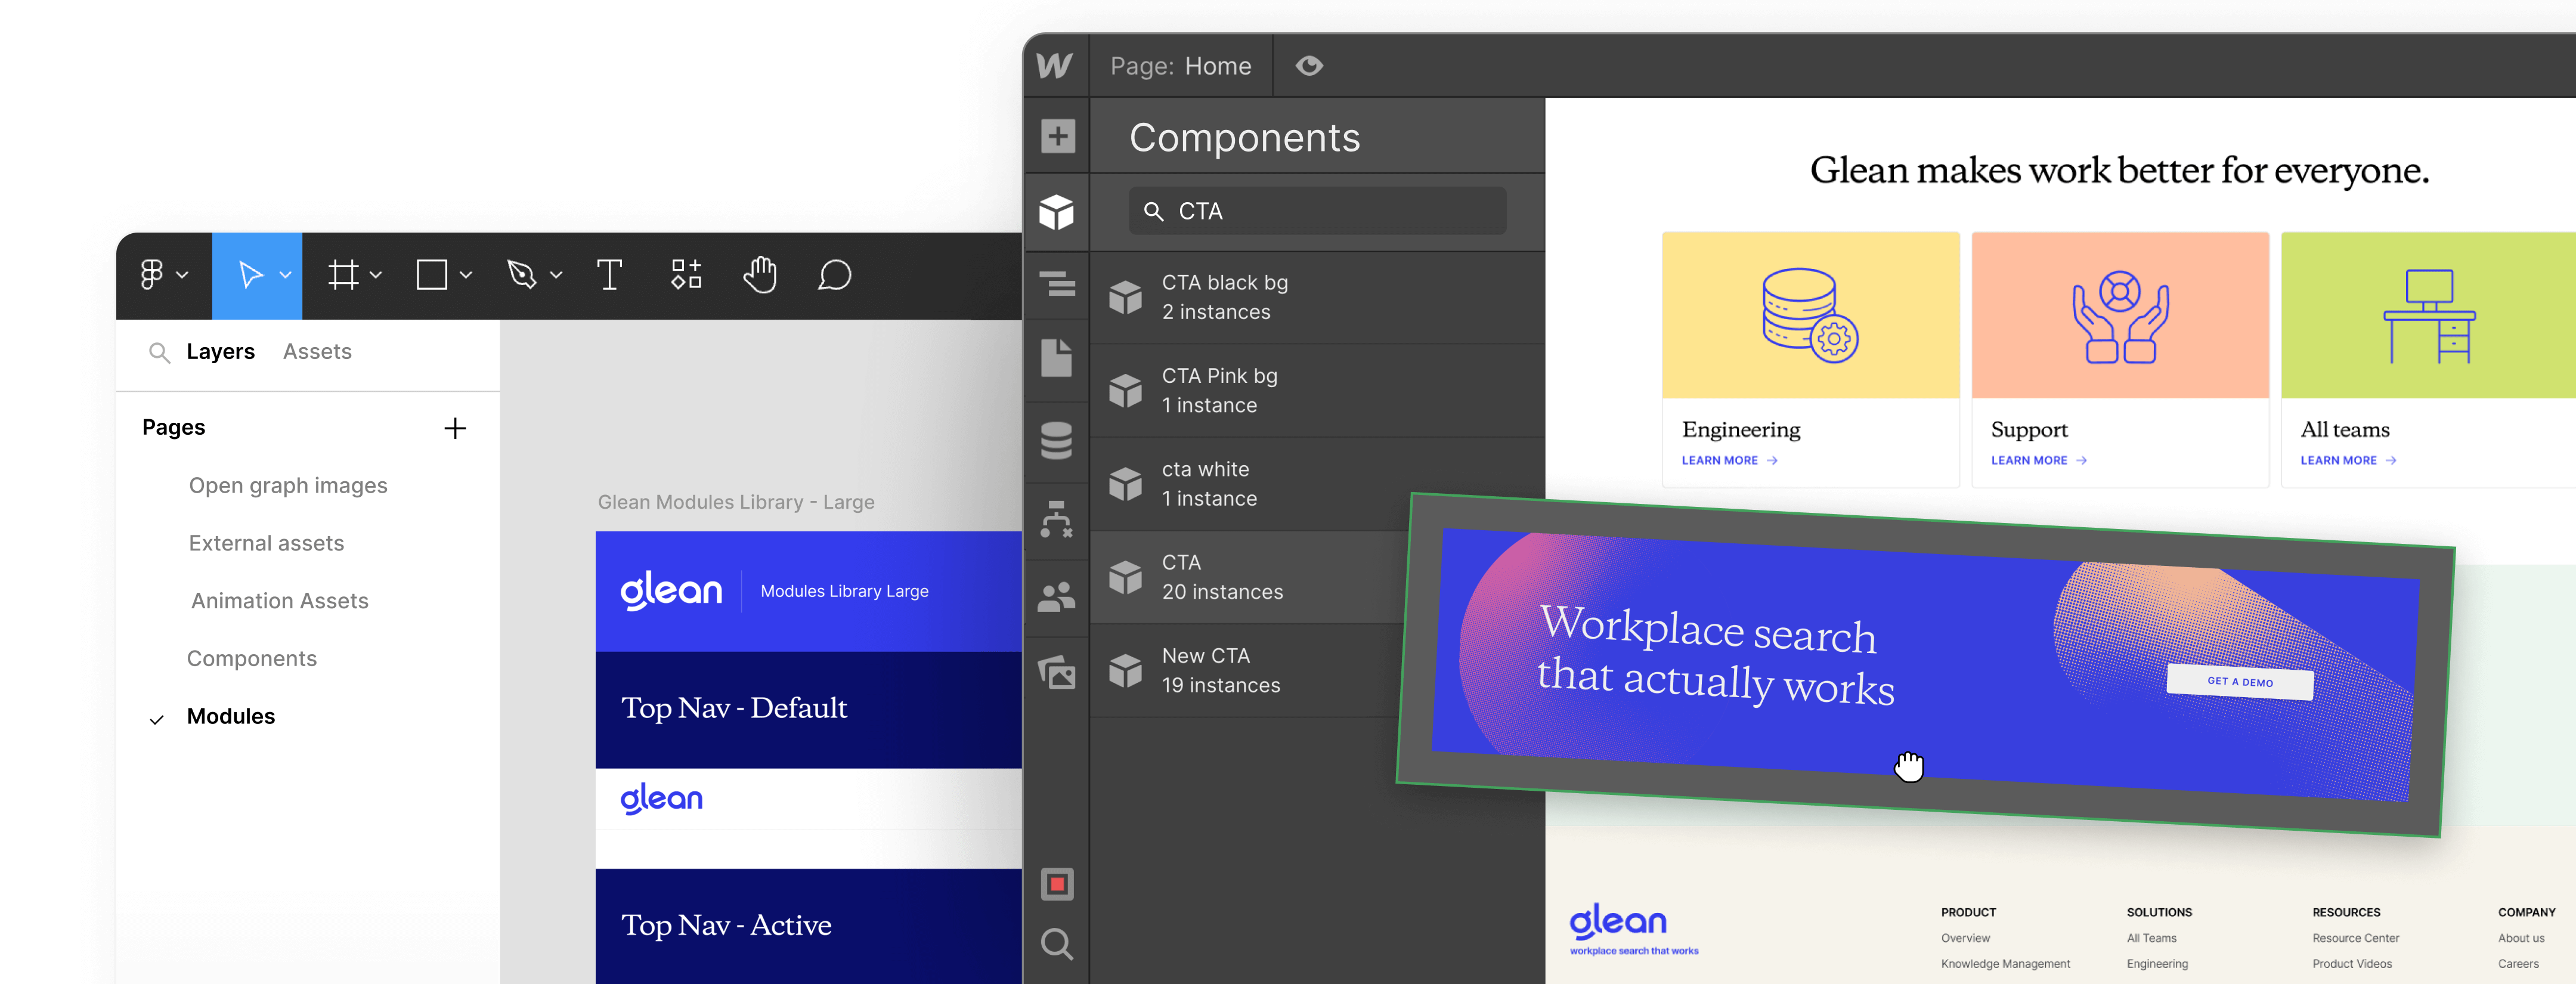Select the Pen tool in the Figma toolbar
Viewport: 2576px width, 984px height.
524,275
